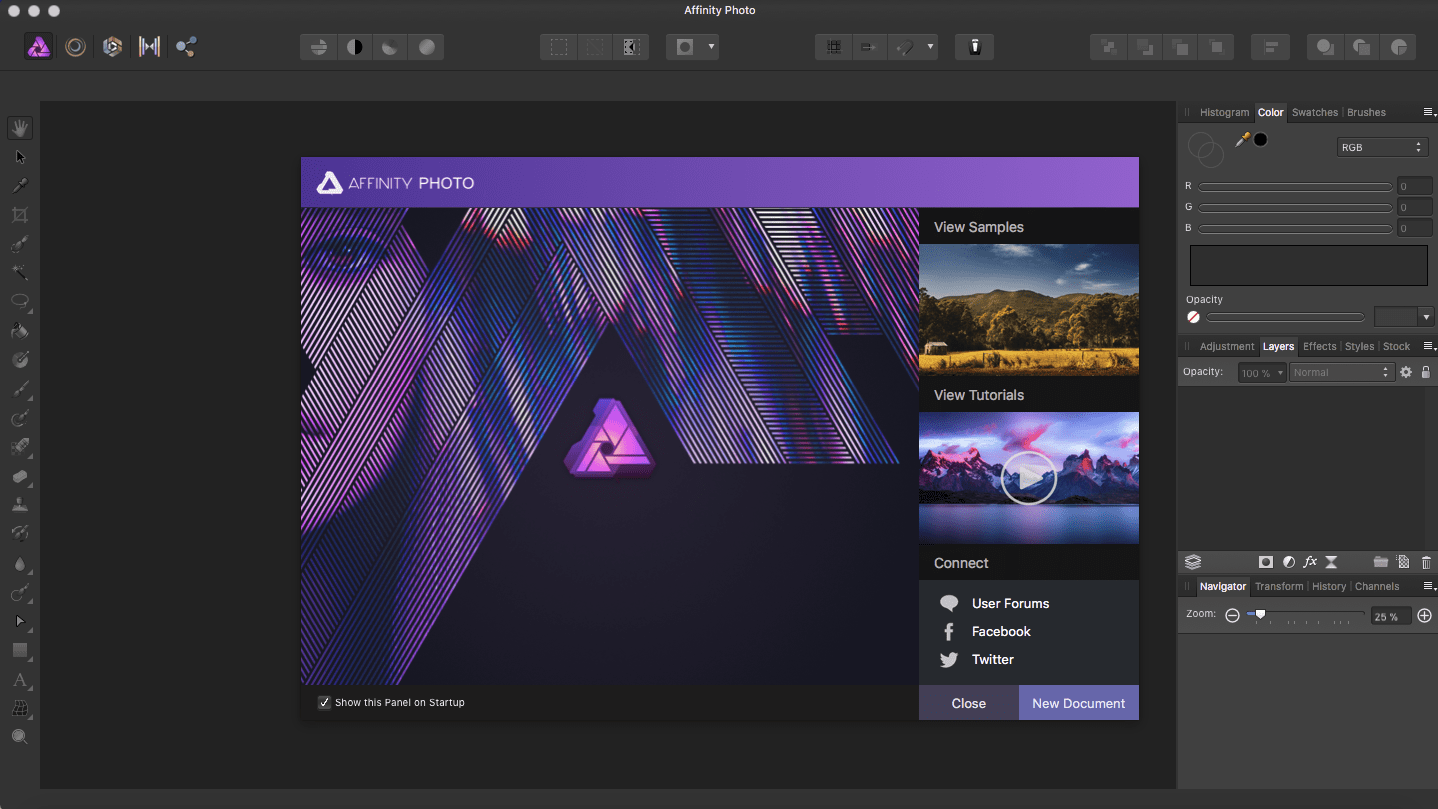Image resolution: width=1438 pixels, height=809 pixels.
Task: Open the Develop Persona
Action: point(112,46)
